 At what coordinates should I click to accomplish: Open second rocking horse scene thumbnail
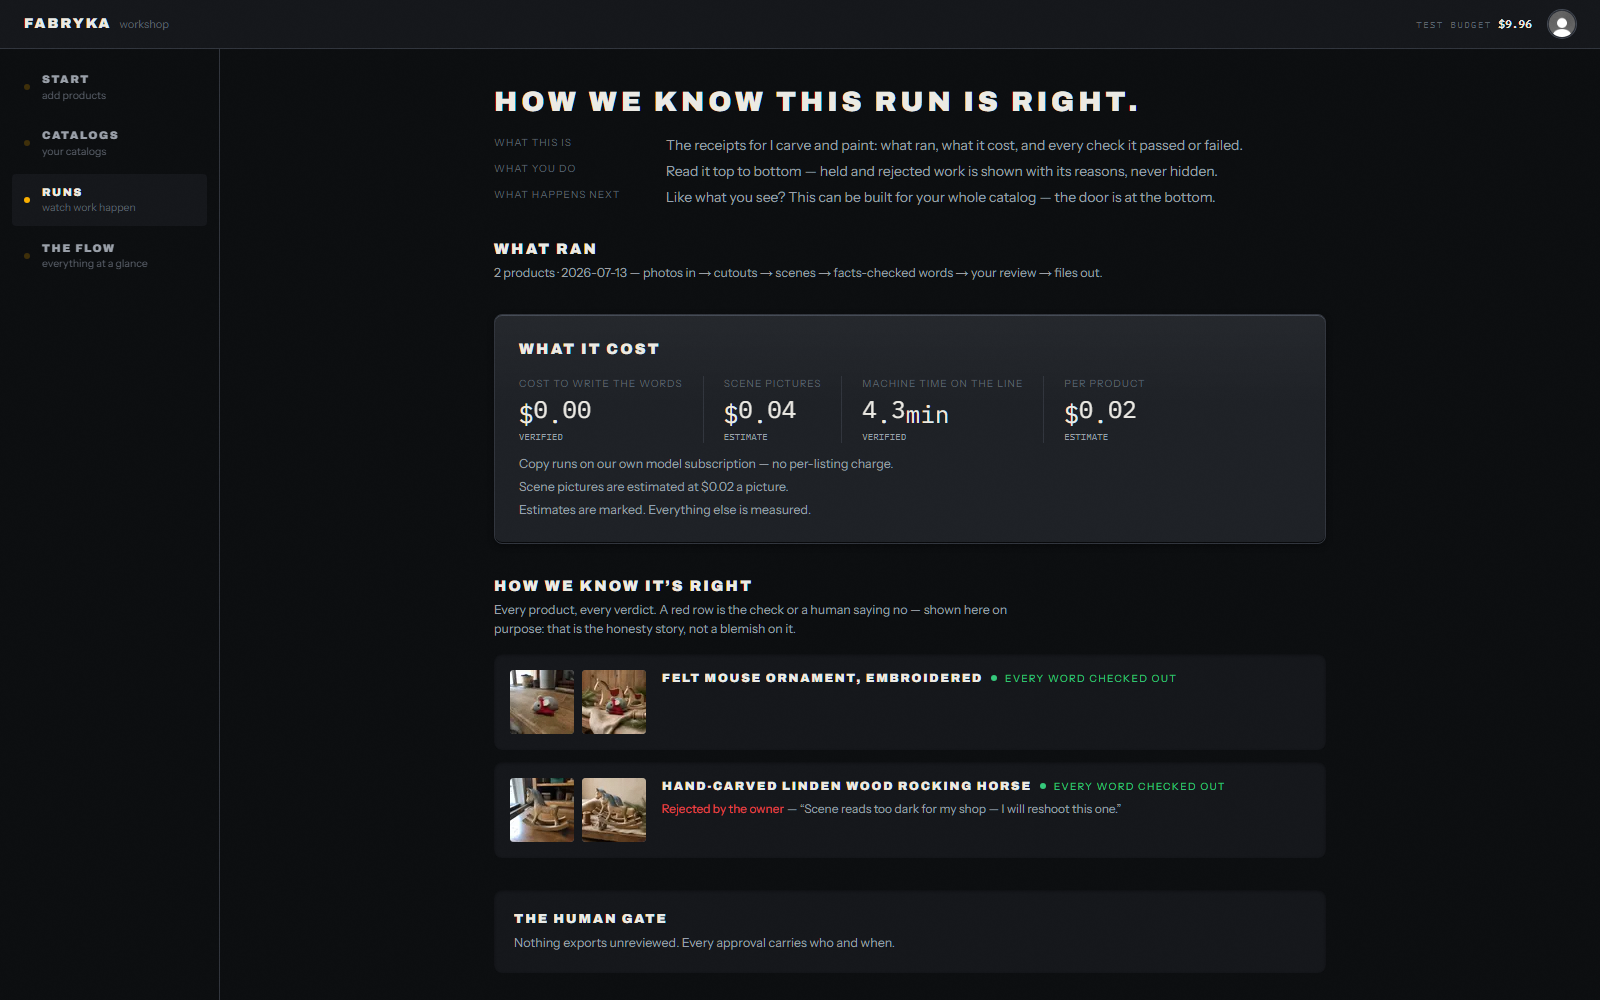click(614, 810)
